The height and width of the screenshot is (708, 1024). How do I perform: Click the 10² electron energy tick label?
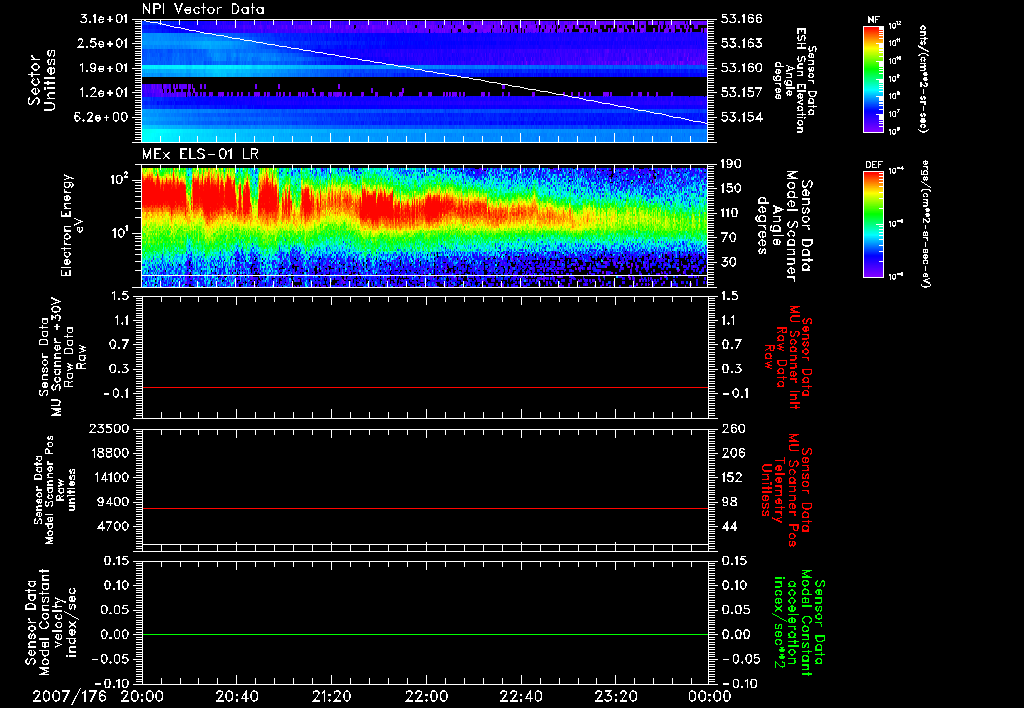(120, 178)
